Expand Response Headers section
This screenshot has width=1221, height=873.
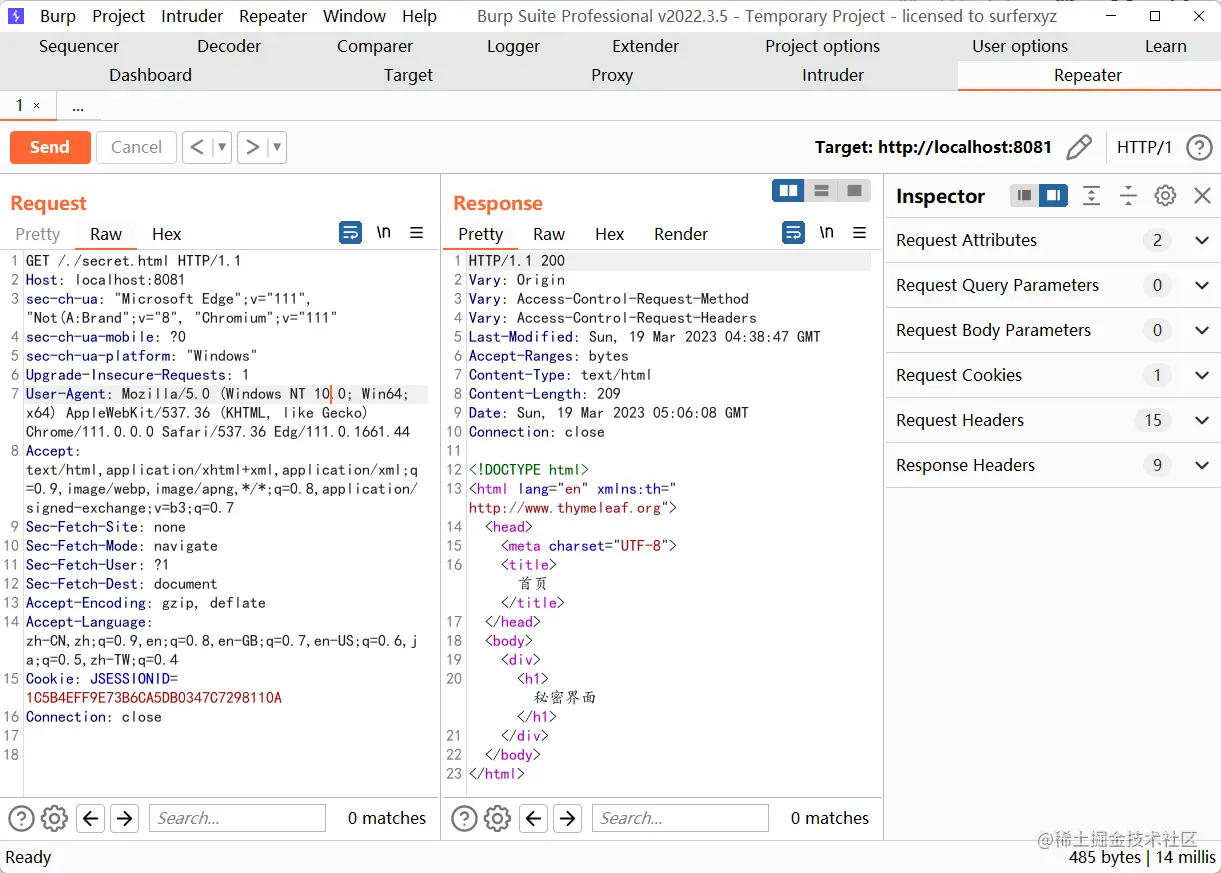(x=1202, y=465)
